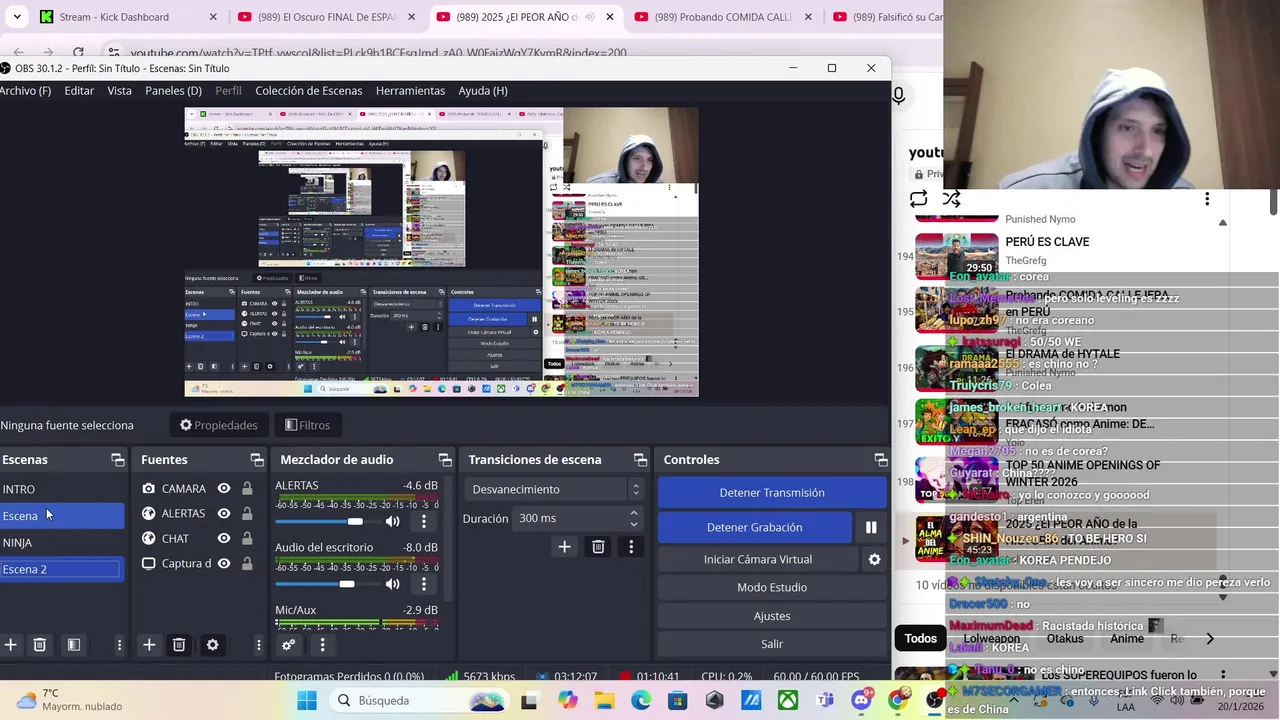
Task: Add a new scene transition
Action: pos(564,546)
